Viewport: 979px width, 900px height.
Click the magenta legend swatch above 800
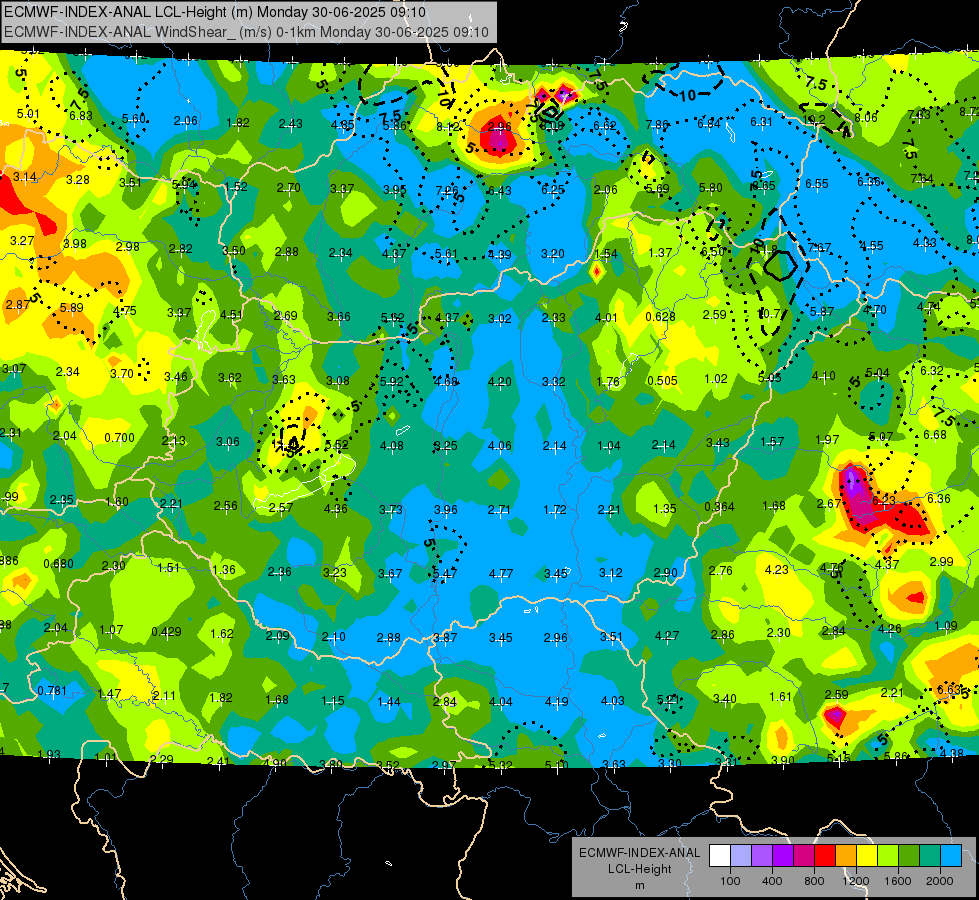pos(804,855)
